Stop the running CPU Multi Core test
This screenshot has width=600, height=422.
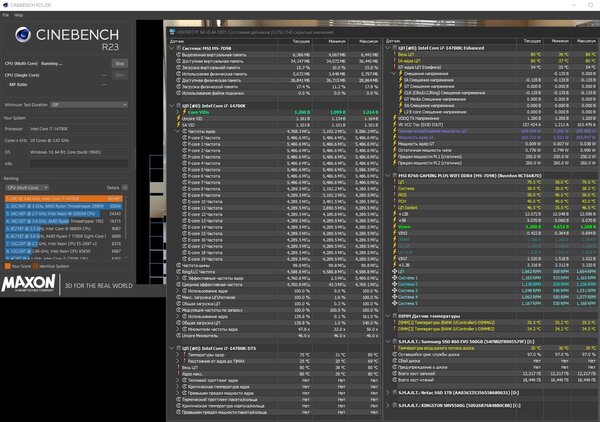point(120,64)
